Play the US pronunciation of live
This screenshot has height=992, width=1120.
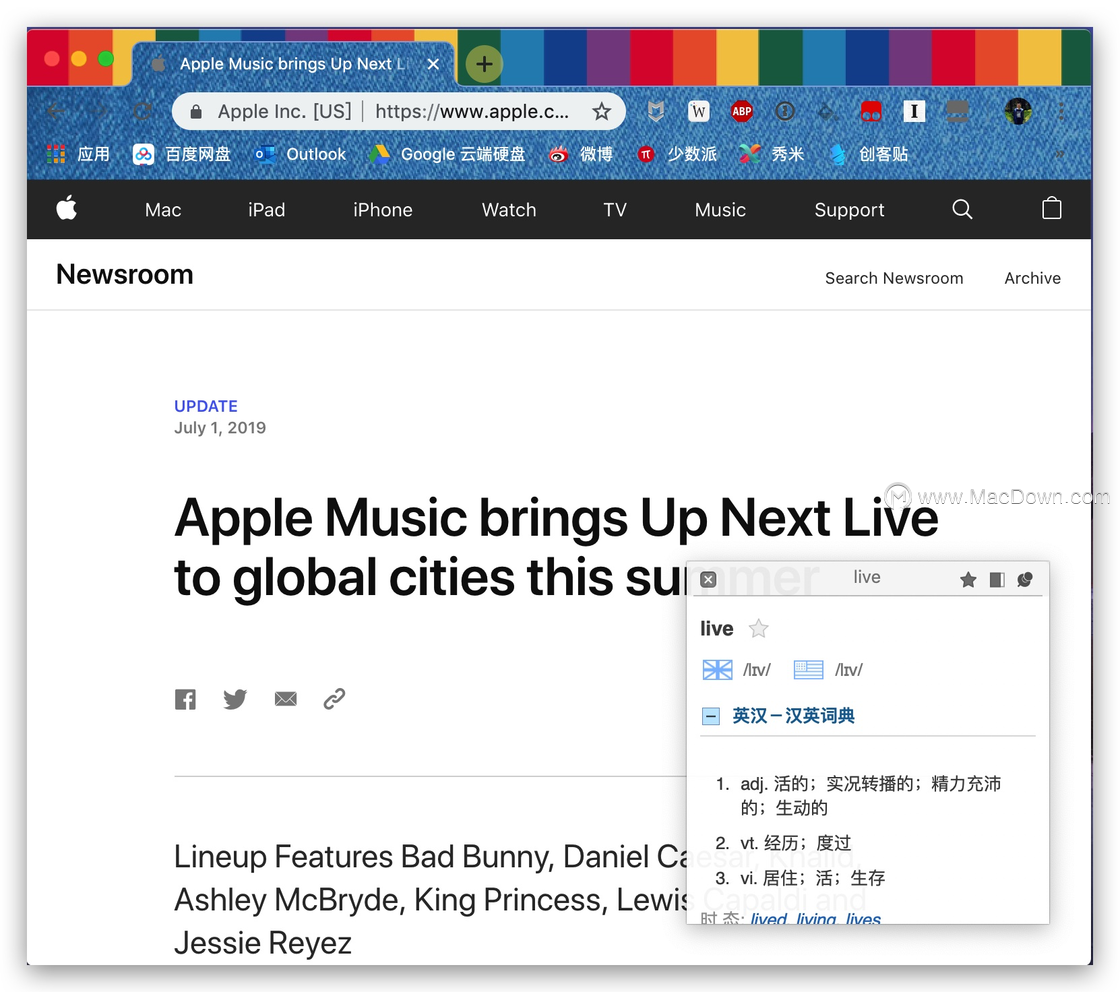(x=809, y=670)
